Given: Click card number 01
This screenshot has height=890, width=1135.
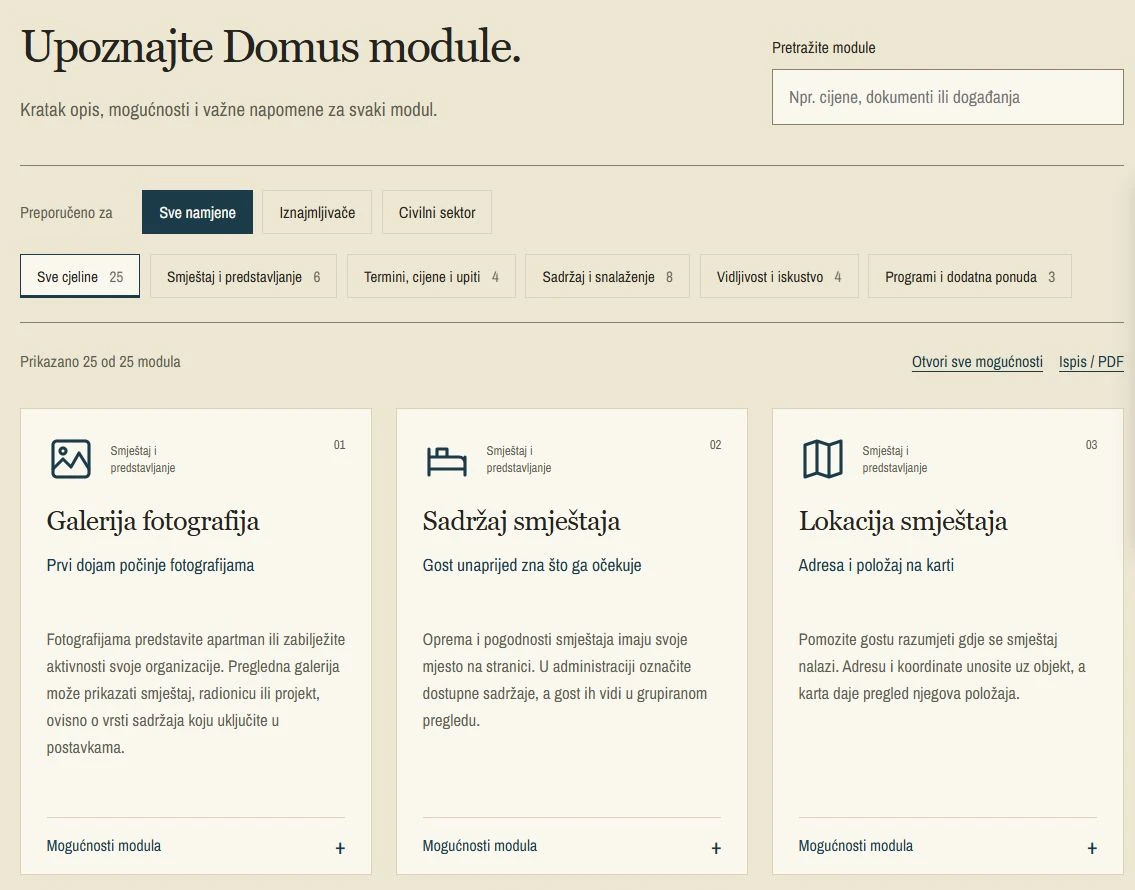Looking at the screenshot, I should pyautogui.click(x=339, y=445).
